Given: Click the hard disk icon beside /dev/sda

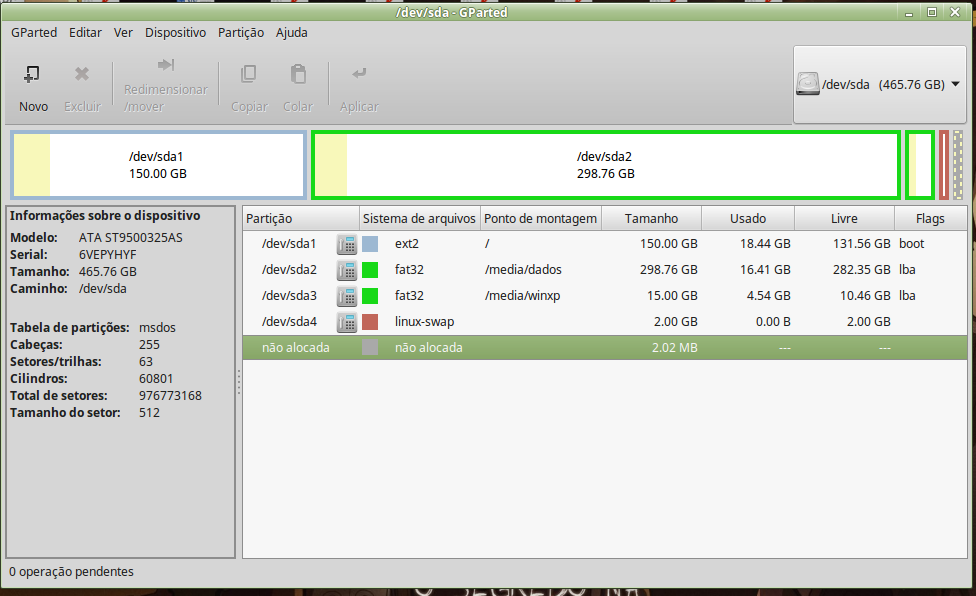Looking at the screenshot, I should click(x=808, y=84).
